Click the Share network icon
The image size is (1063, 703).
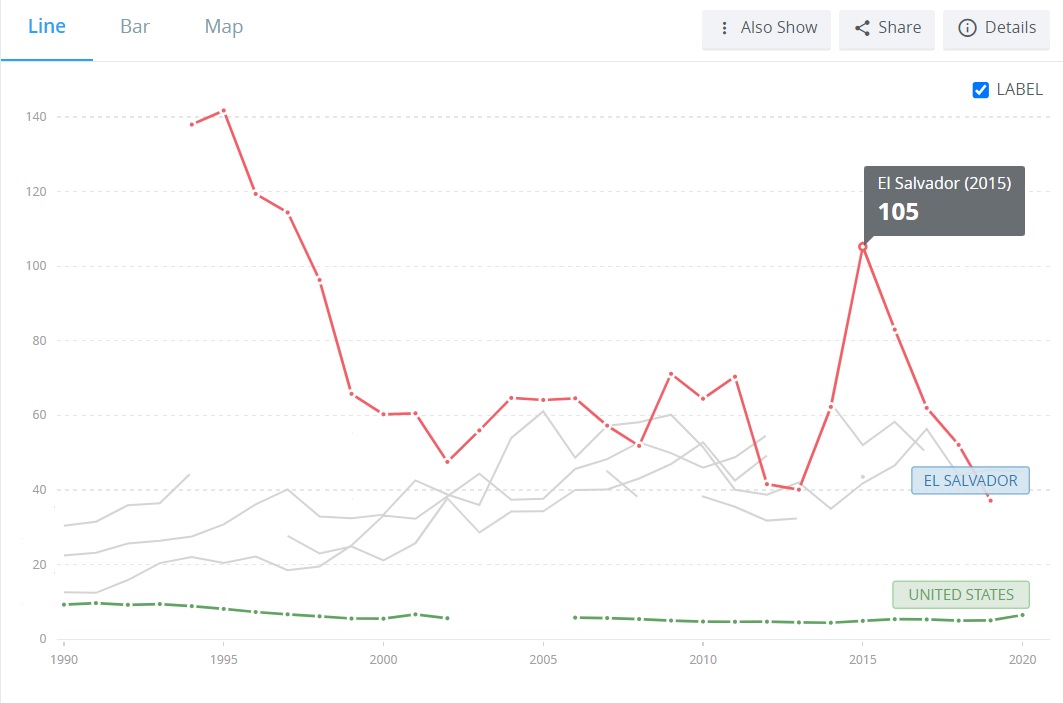coord(862,28)
